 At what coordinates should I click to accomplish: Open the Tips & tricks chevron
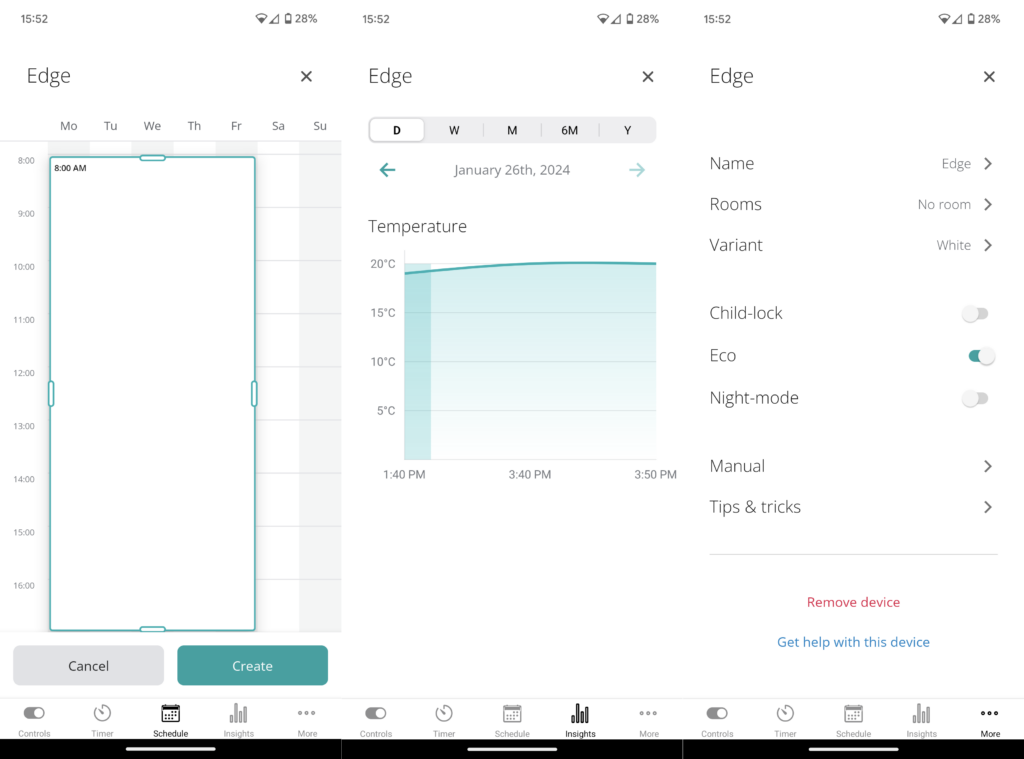pos(988,507)
